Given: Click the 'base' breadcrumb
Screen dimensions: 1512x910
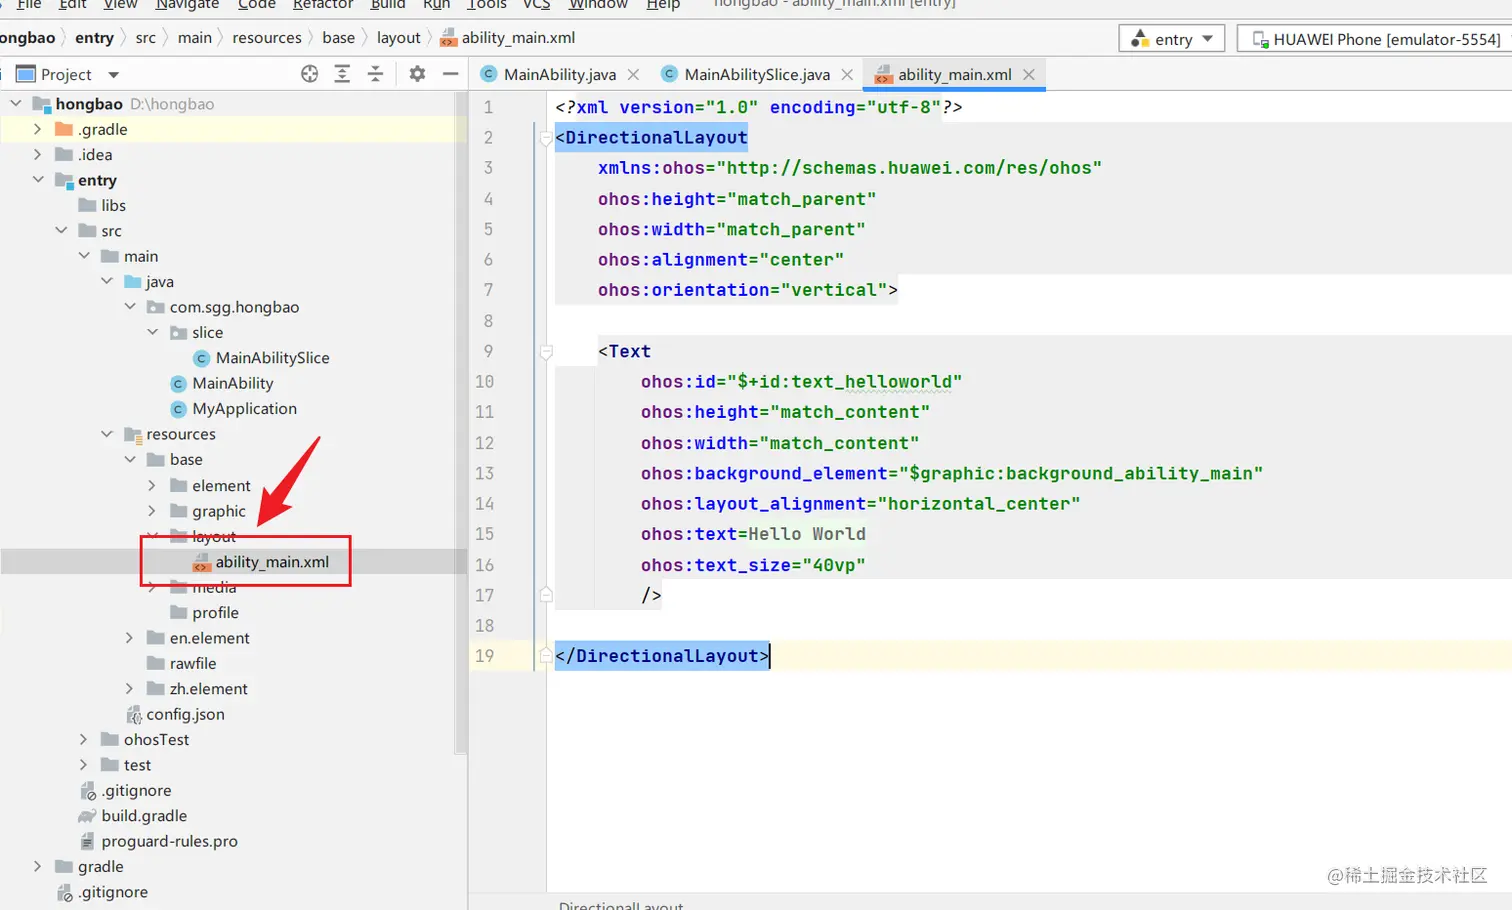Looking at the screenshot, I should point(338,38).
